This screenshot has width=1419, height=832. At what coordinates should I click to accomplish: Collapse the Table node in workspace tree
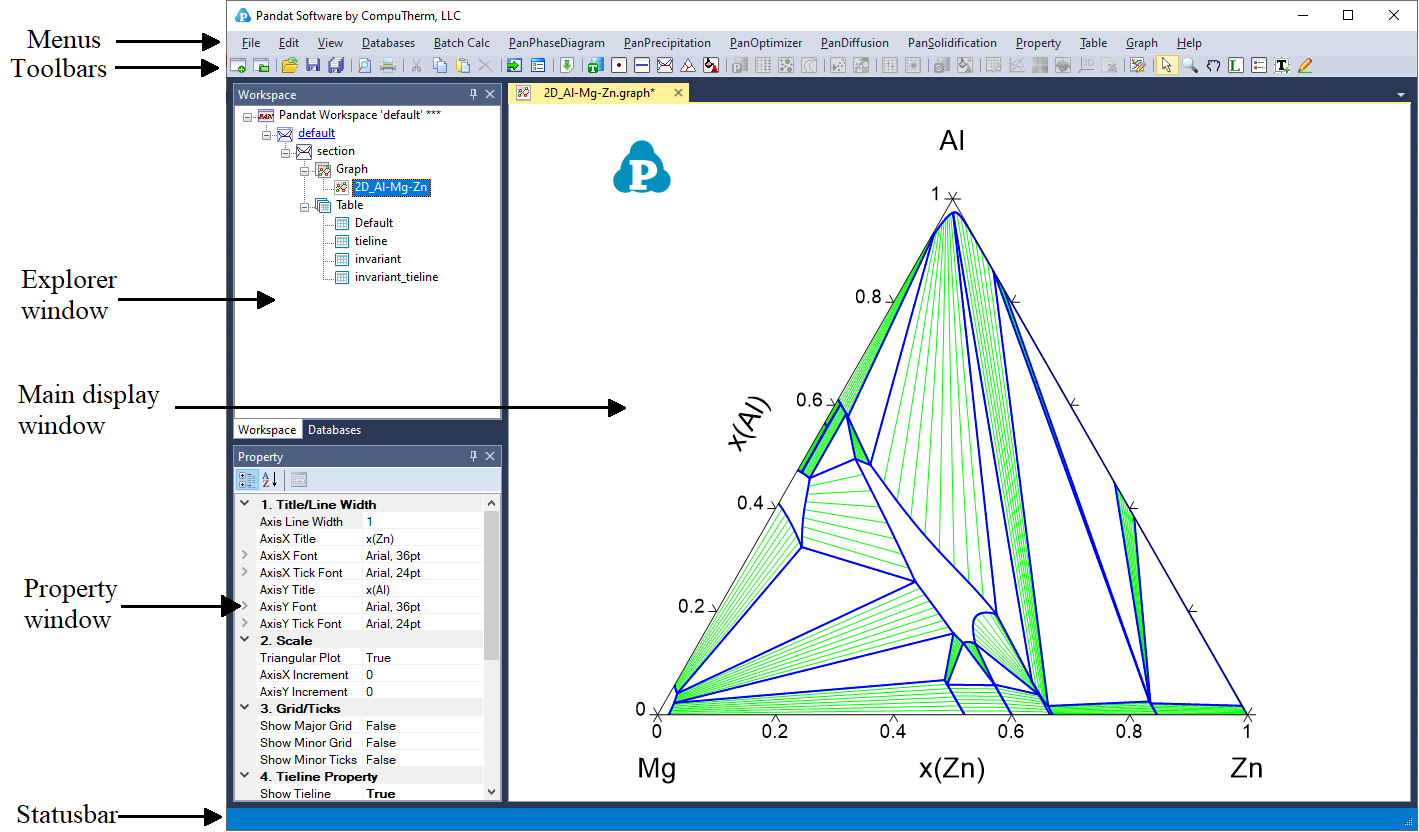(x=305, y=206)
